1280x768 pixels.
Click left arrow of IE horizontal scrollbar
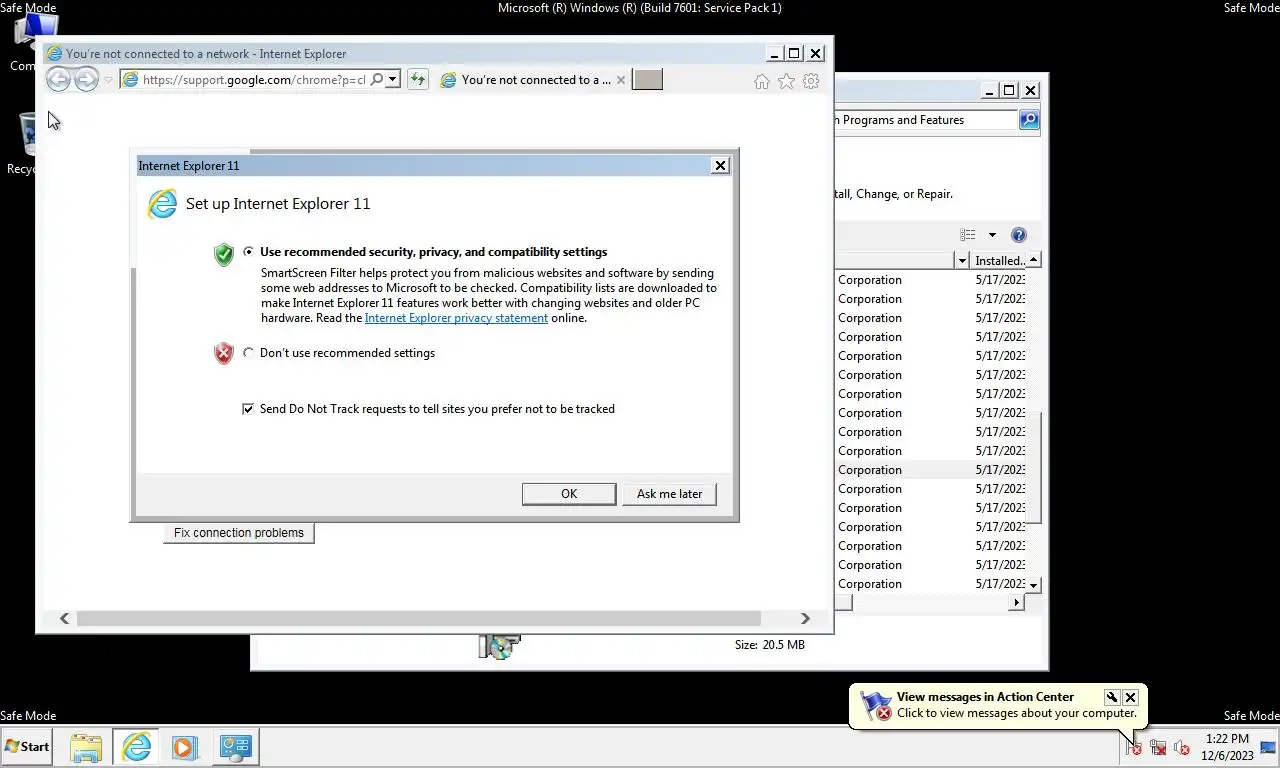point(64,619)
